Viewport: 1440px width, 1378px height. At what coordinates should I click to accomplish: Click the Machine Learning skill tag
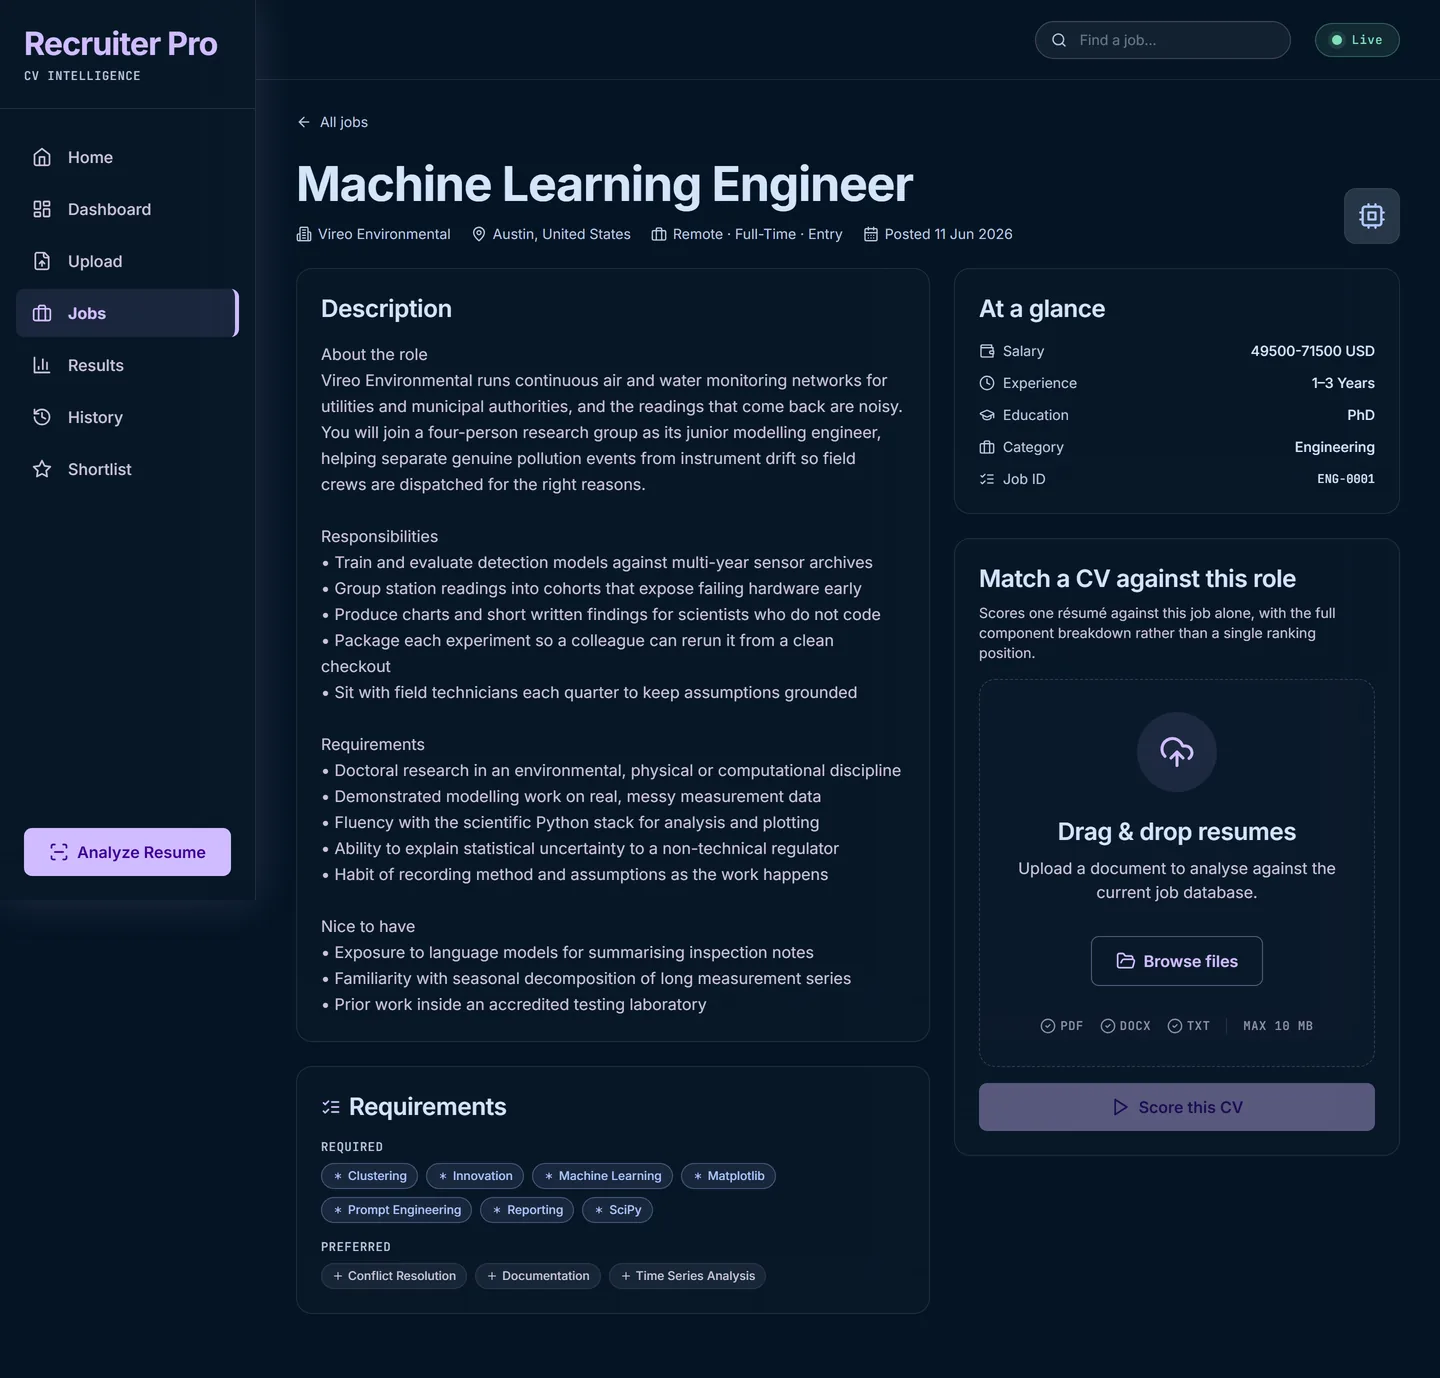(x=603, y=1176)
